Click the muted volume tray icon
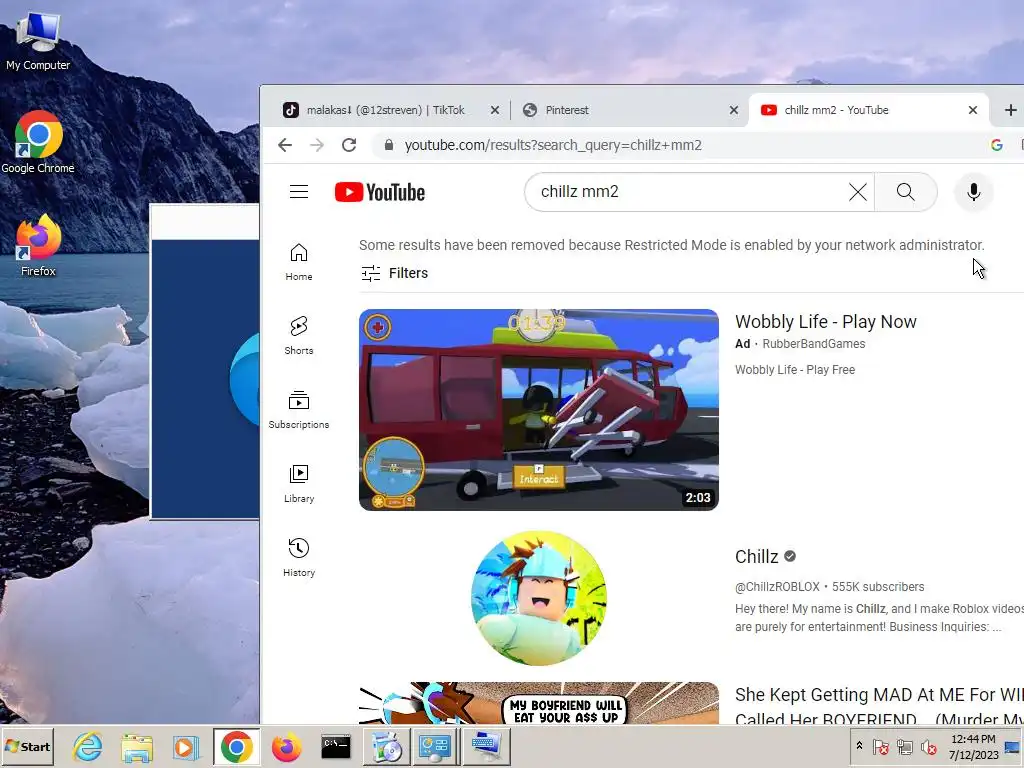The height and width of the screenshot is (768, 1024). (928, 746)
